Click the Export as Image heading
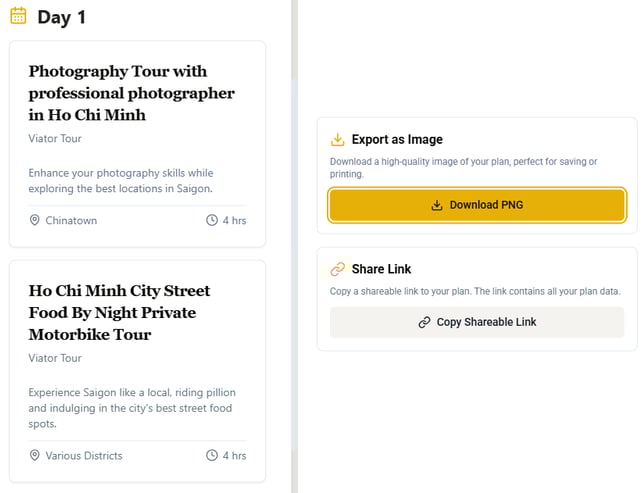Screen dimensions: 642x493 [397, 140]
